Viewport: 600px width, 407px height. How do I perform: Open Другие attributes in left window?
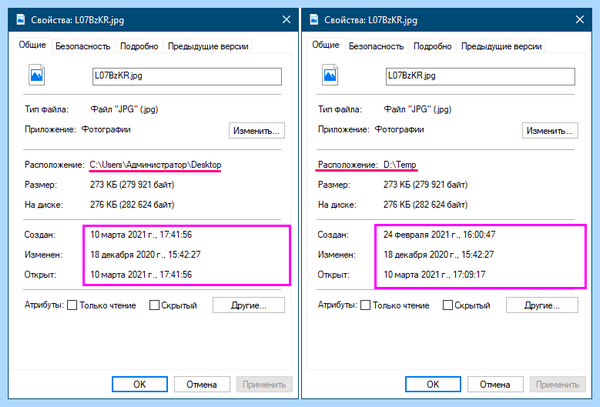point(248,305)
